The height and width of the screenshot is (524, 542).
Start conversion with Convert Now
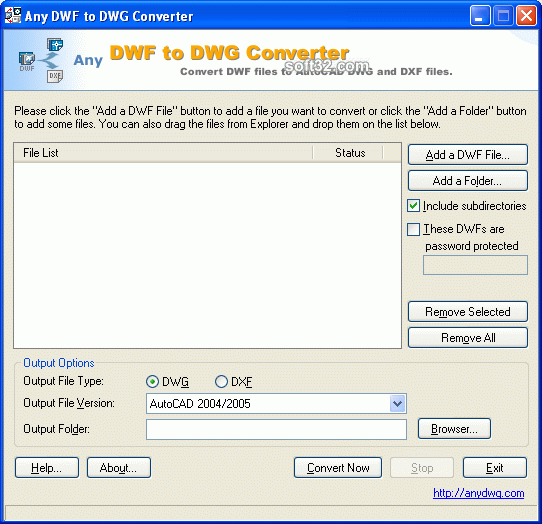[x=338, y=468]
